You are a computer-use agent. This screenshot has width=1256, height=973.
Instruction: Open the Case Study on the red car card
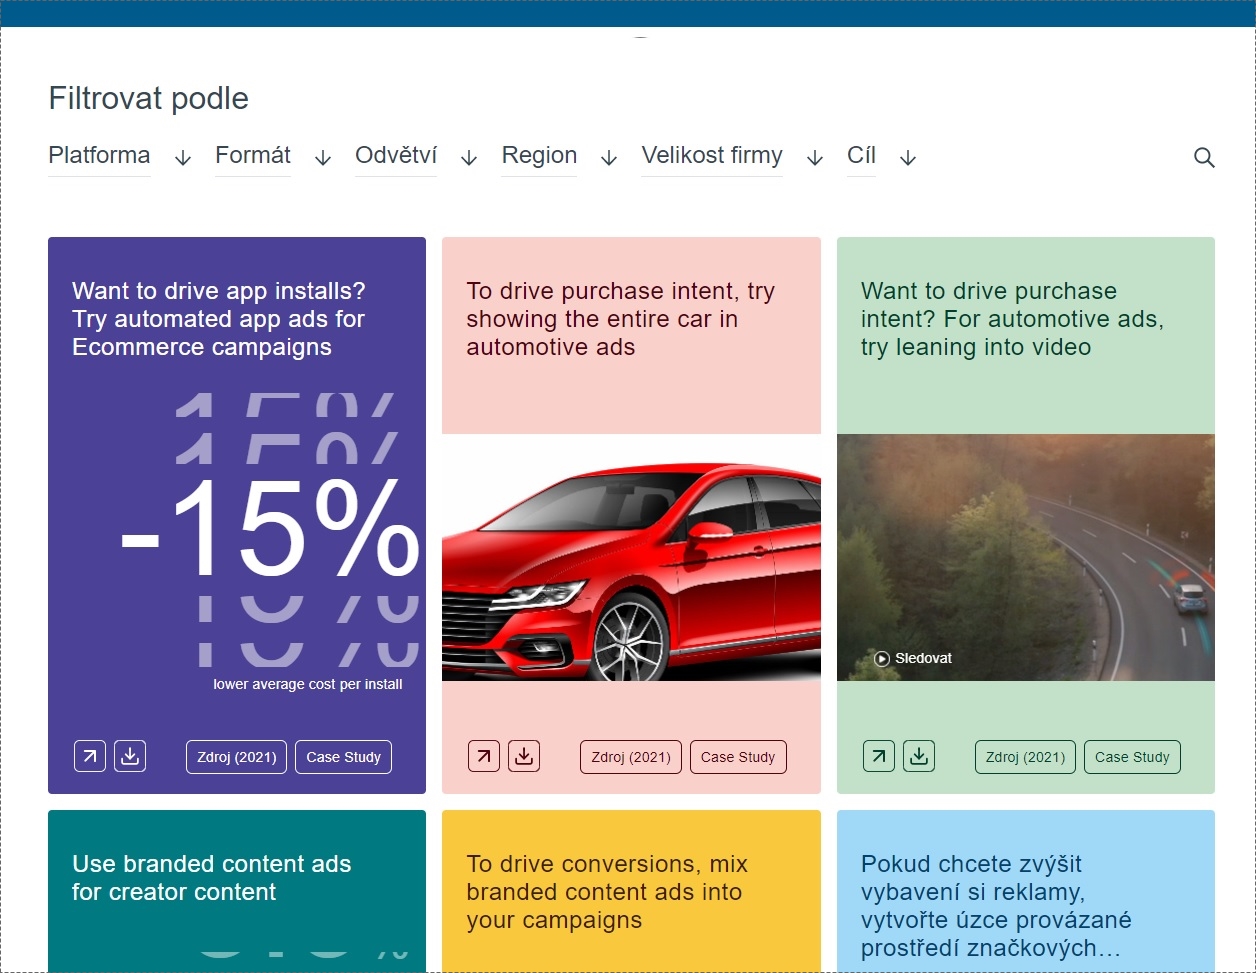coord(738,757)
